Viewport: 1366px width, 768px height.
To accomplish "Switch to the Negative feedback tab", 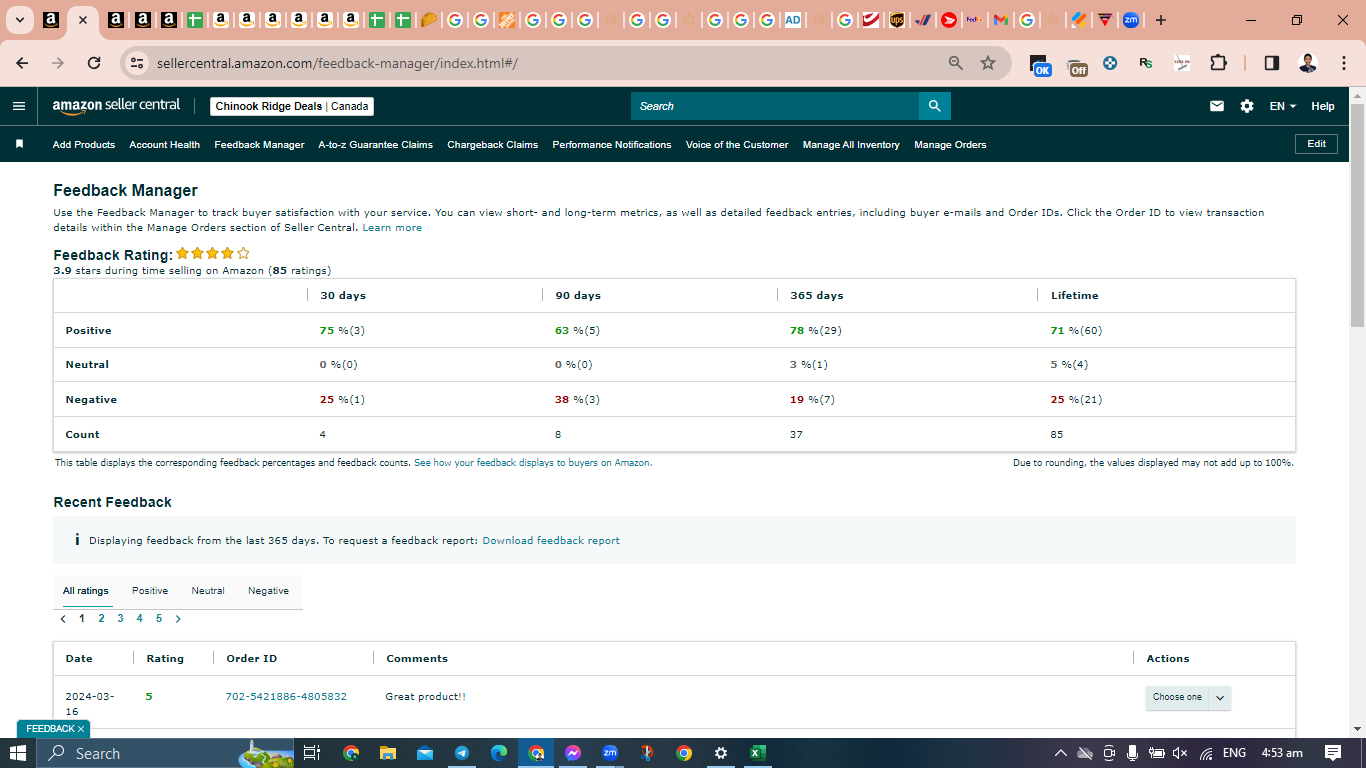I will click(x=268, y=591).
